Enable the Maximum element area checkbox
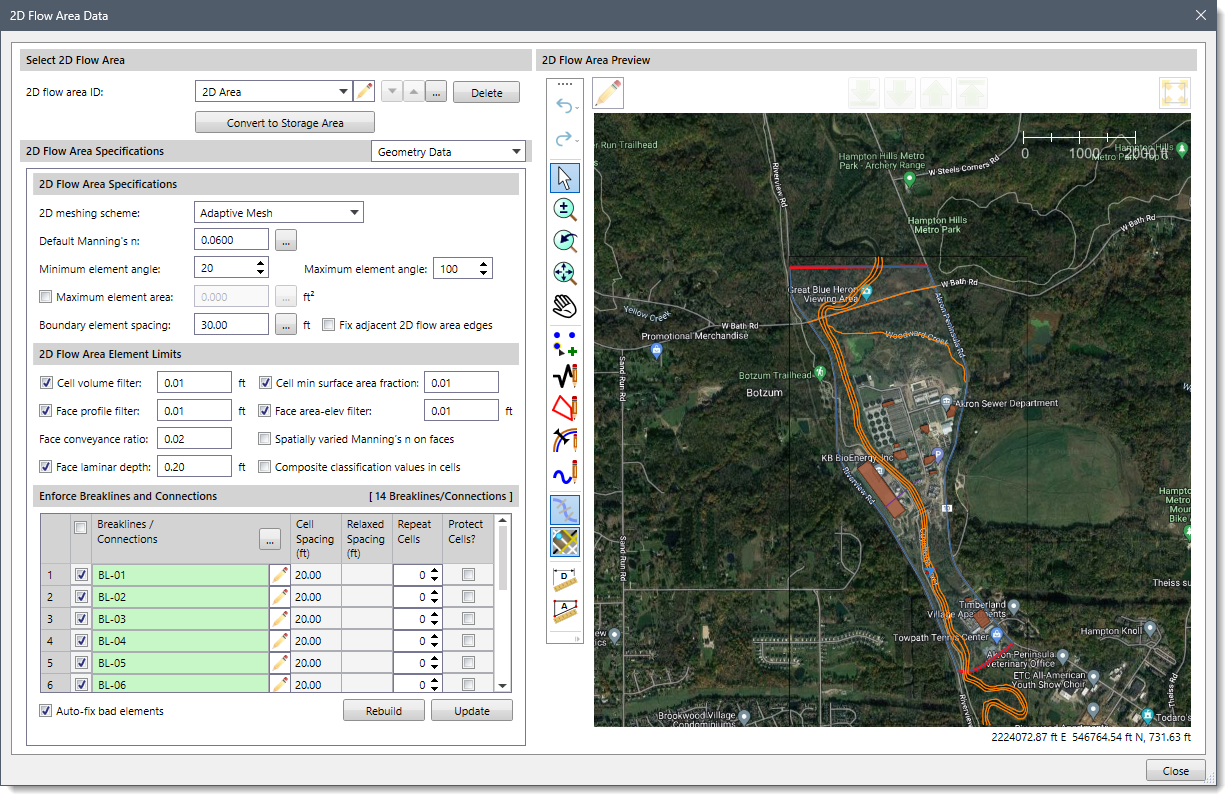Image resolution: width=1229 pixels, height=796 pixels. coord(45,297)
